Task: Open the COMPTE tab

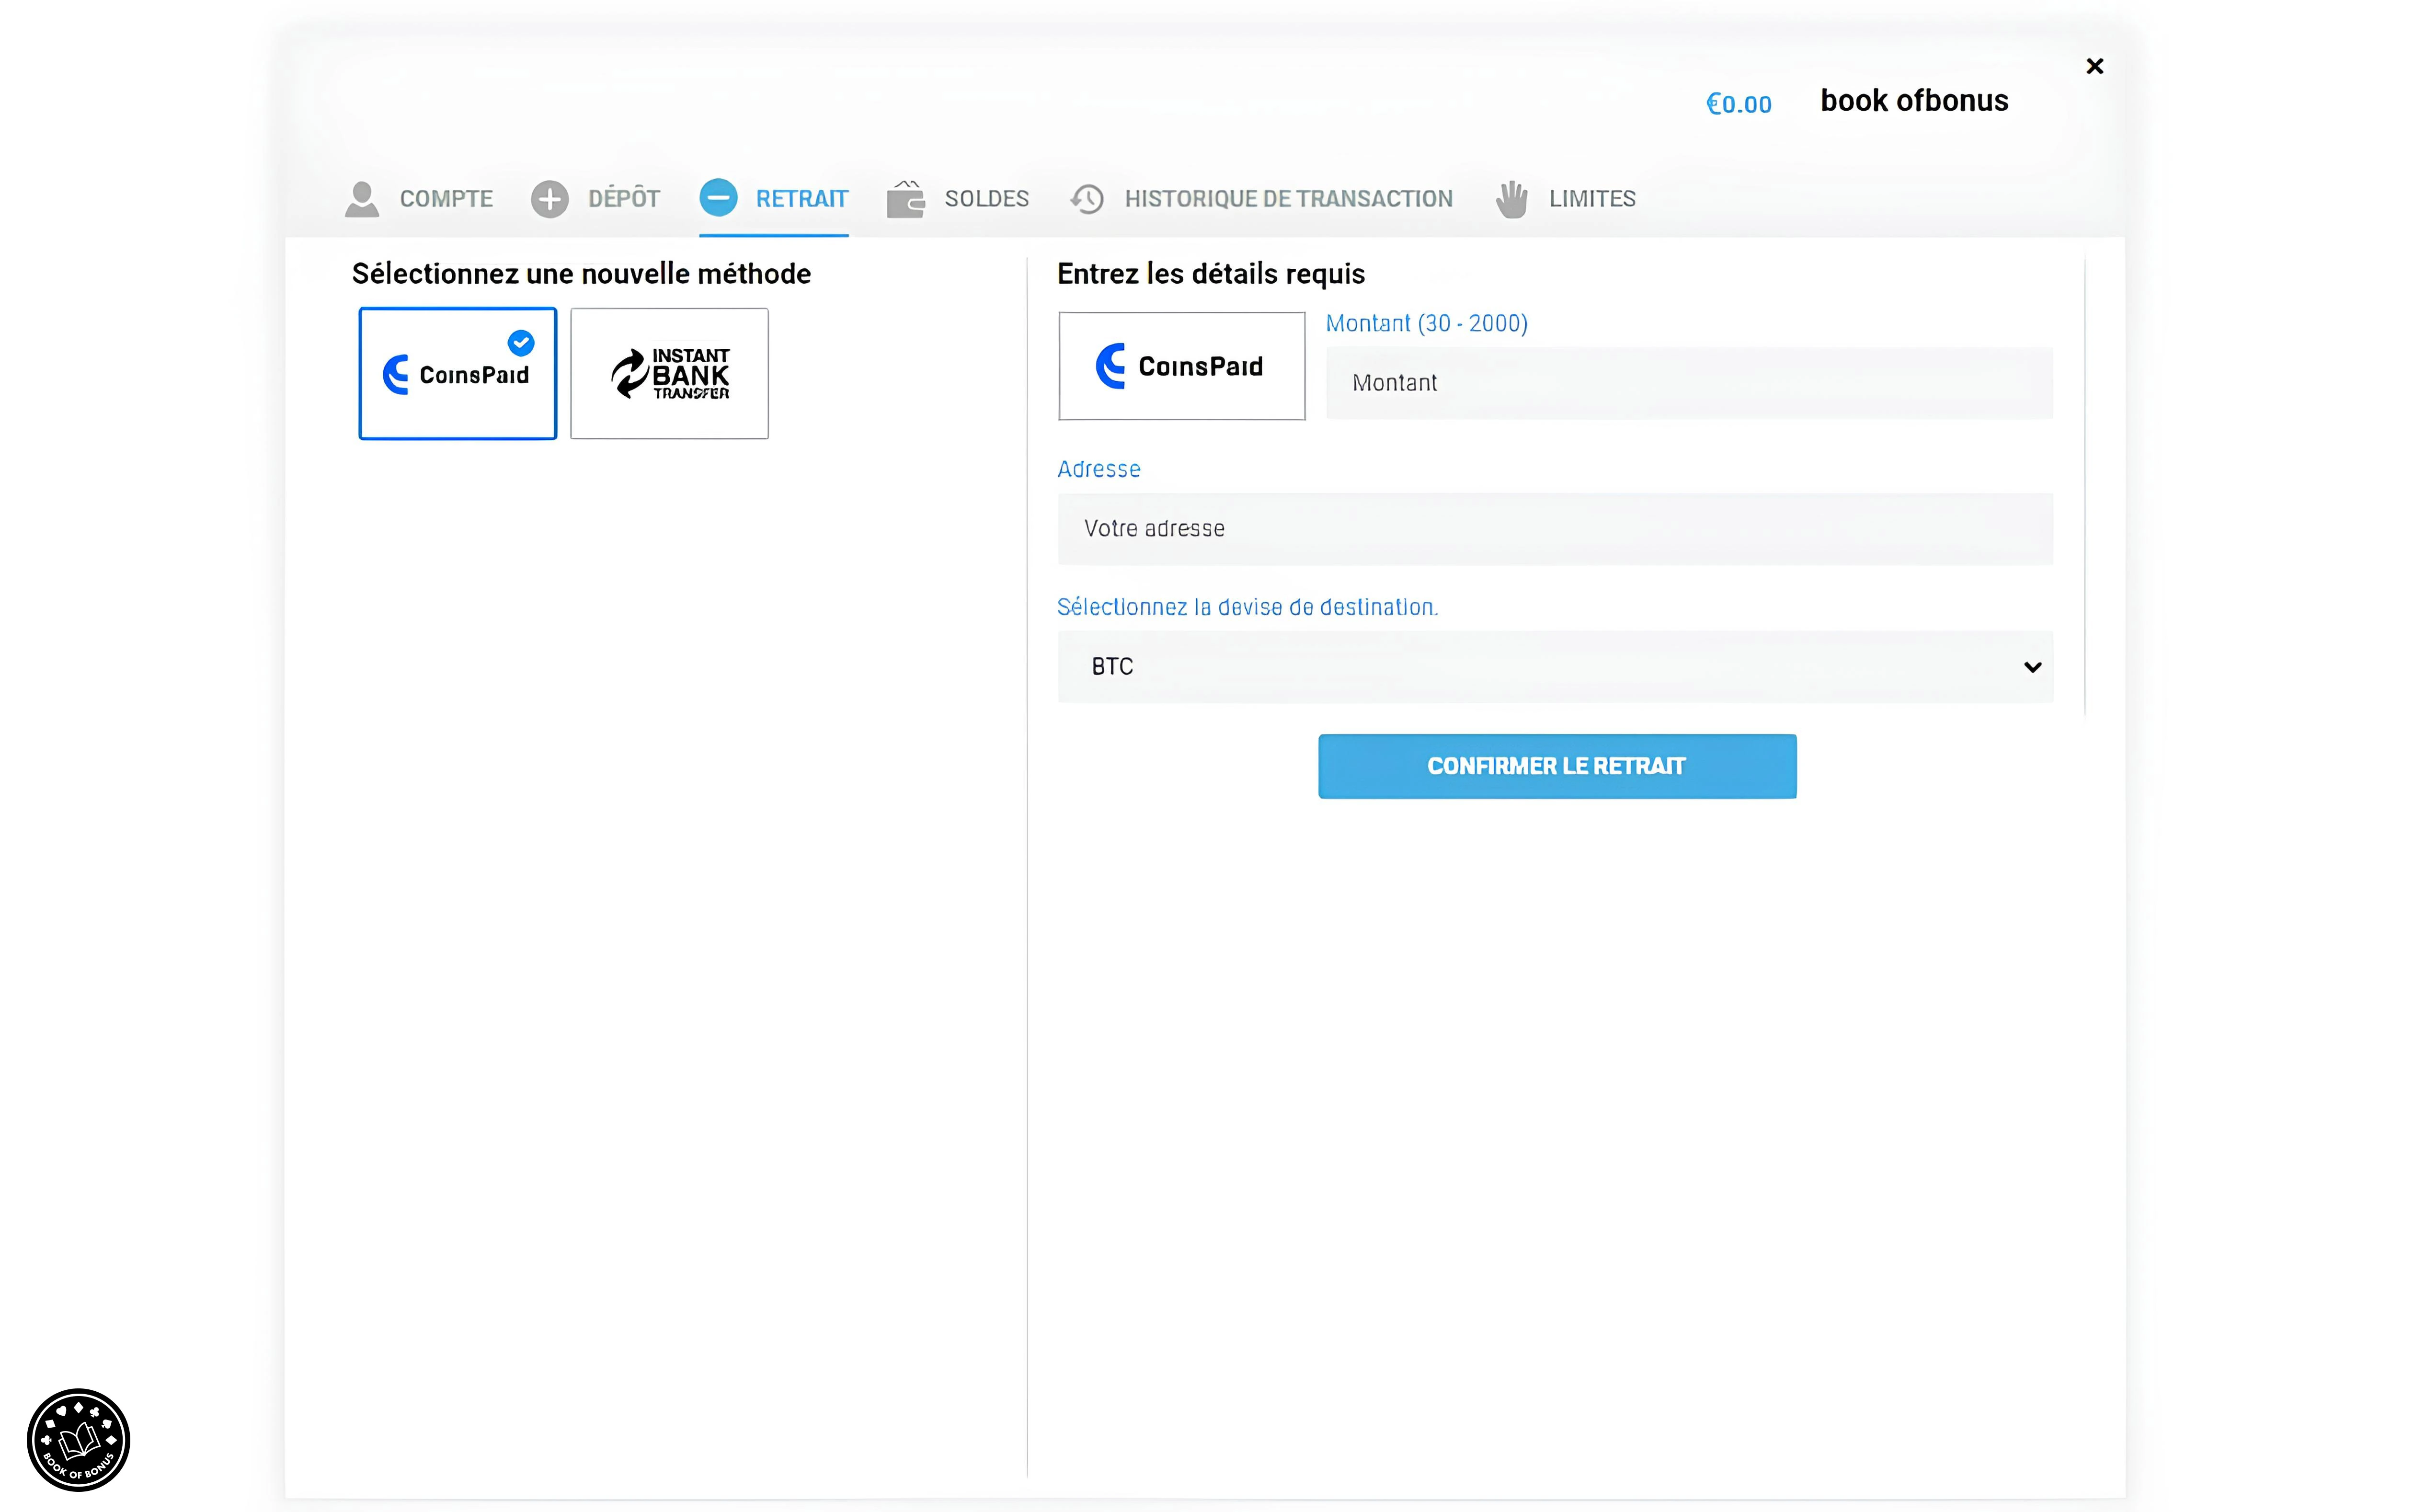Action: [x=418, y=199]
